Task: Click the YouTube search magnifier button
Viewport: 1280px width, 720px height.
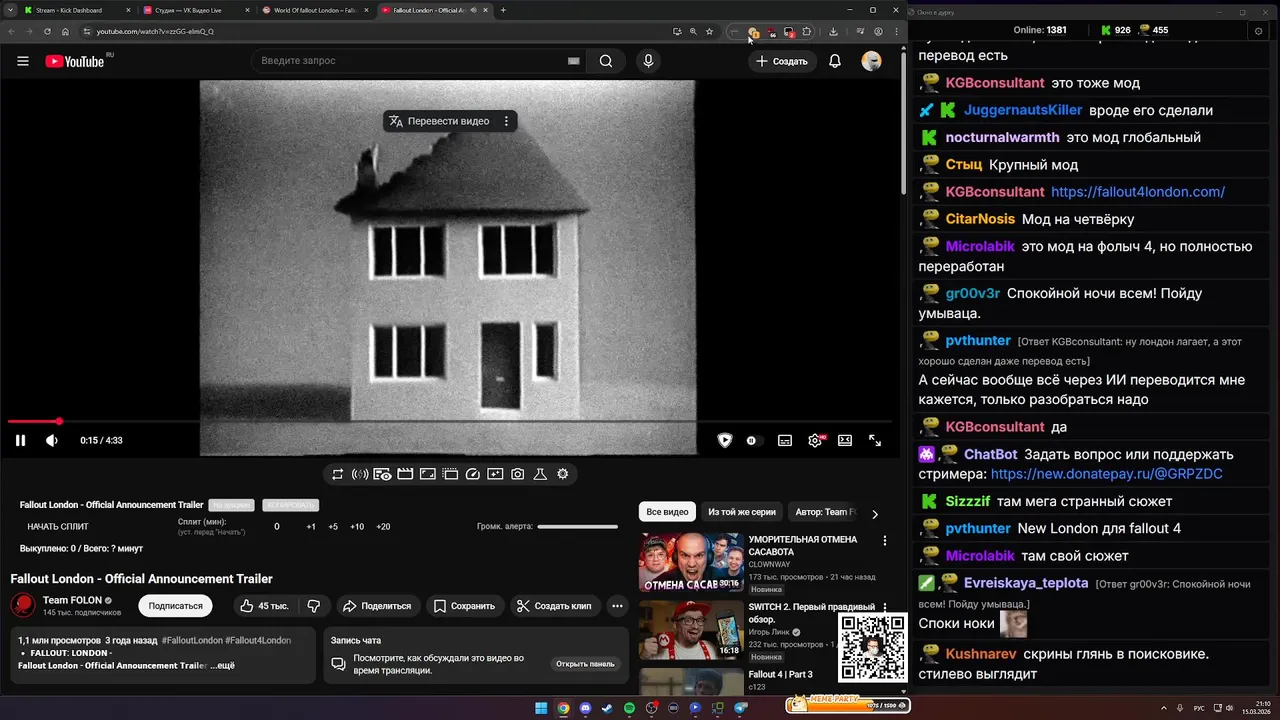Action: (606, 61)
